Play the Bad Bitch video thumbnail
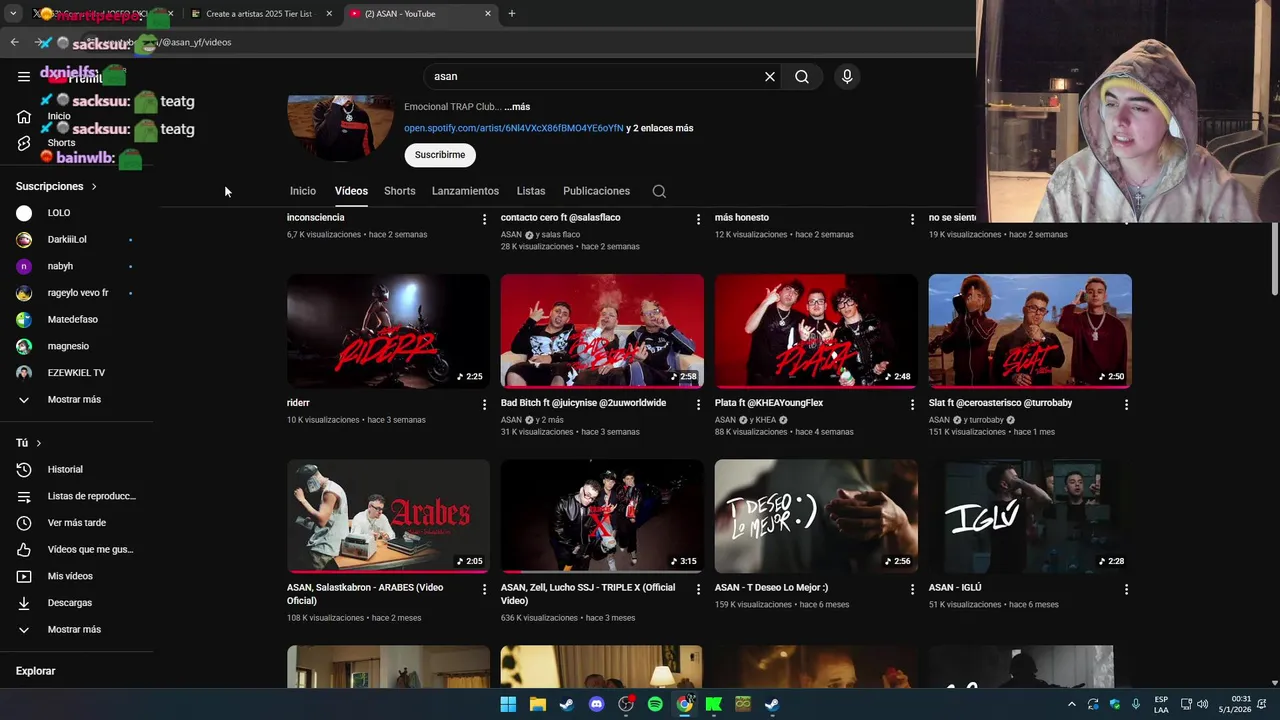This screenshot has height=720, width=1280. [x=602, y=331]
